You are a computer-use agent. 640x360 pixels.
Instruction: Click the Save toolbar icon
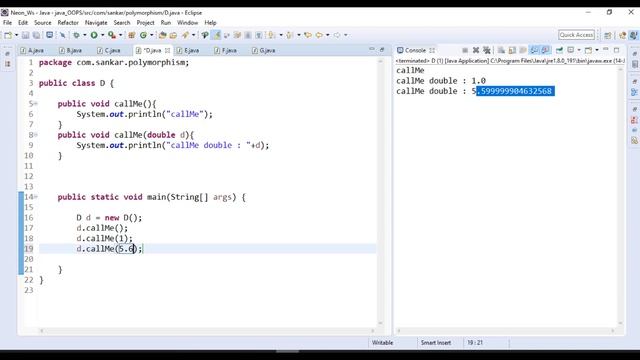(x=25, y=35)
